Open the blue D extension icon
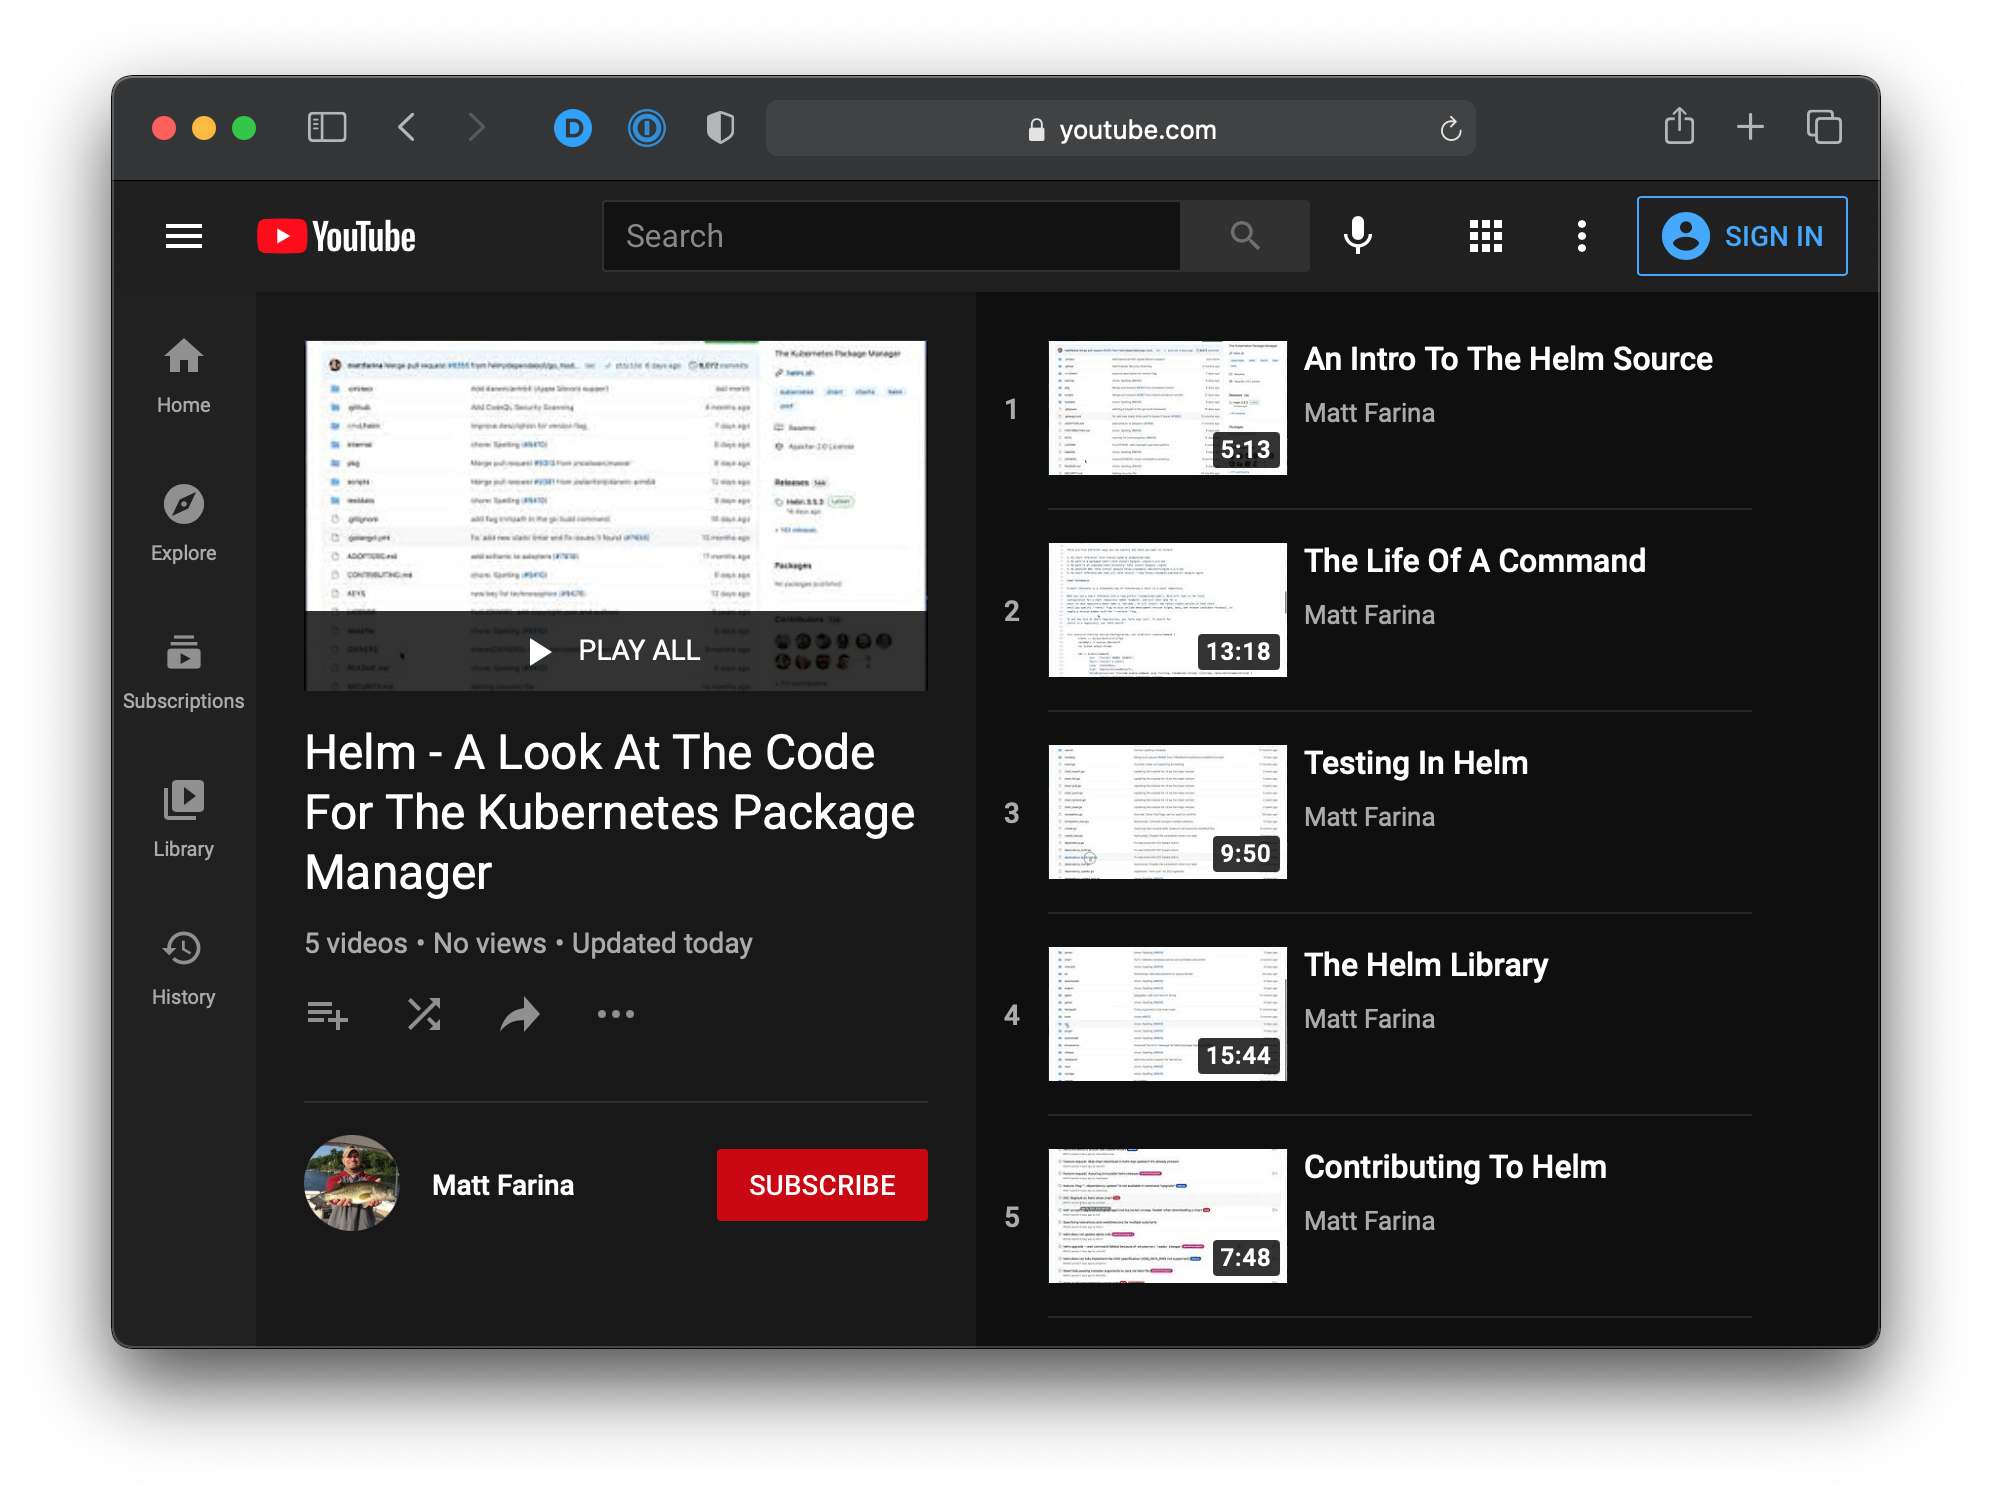Viewport: 1992px width, 1496px height. (x=573, y=128)
